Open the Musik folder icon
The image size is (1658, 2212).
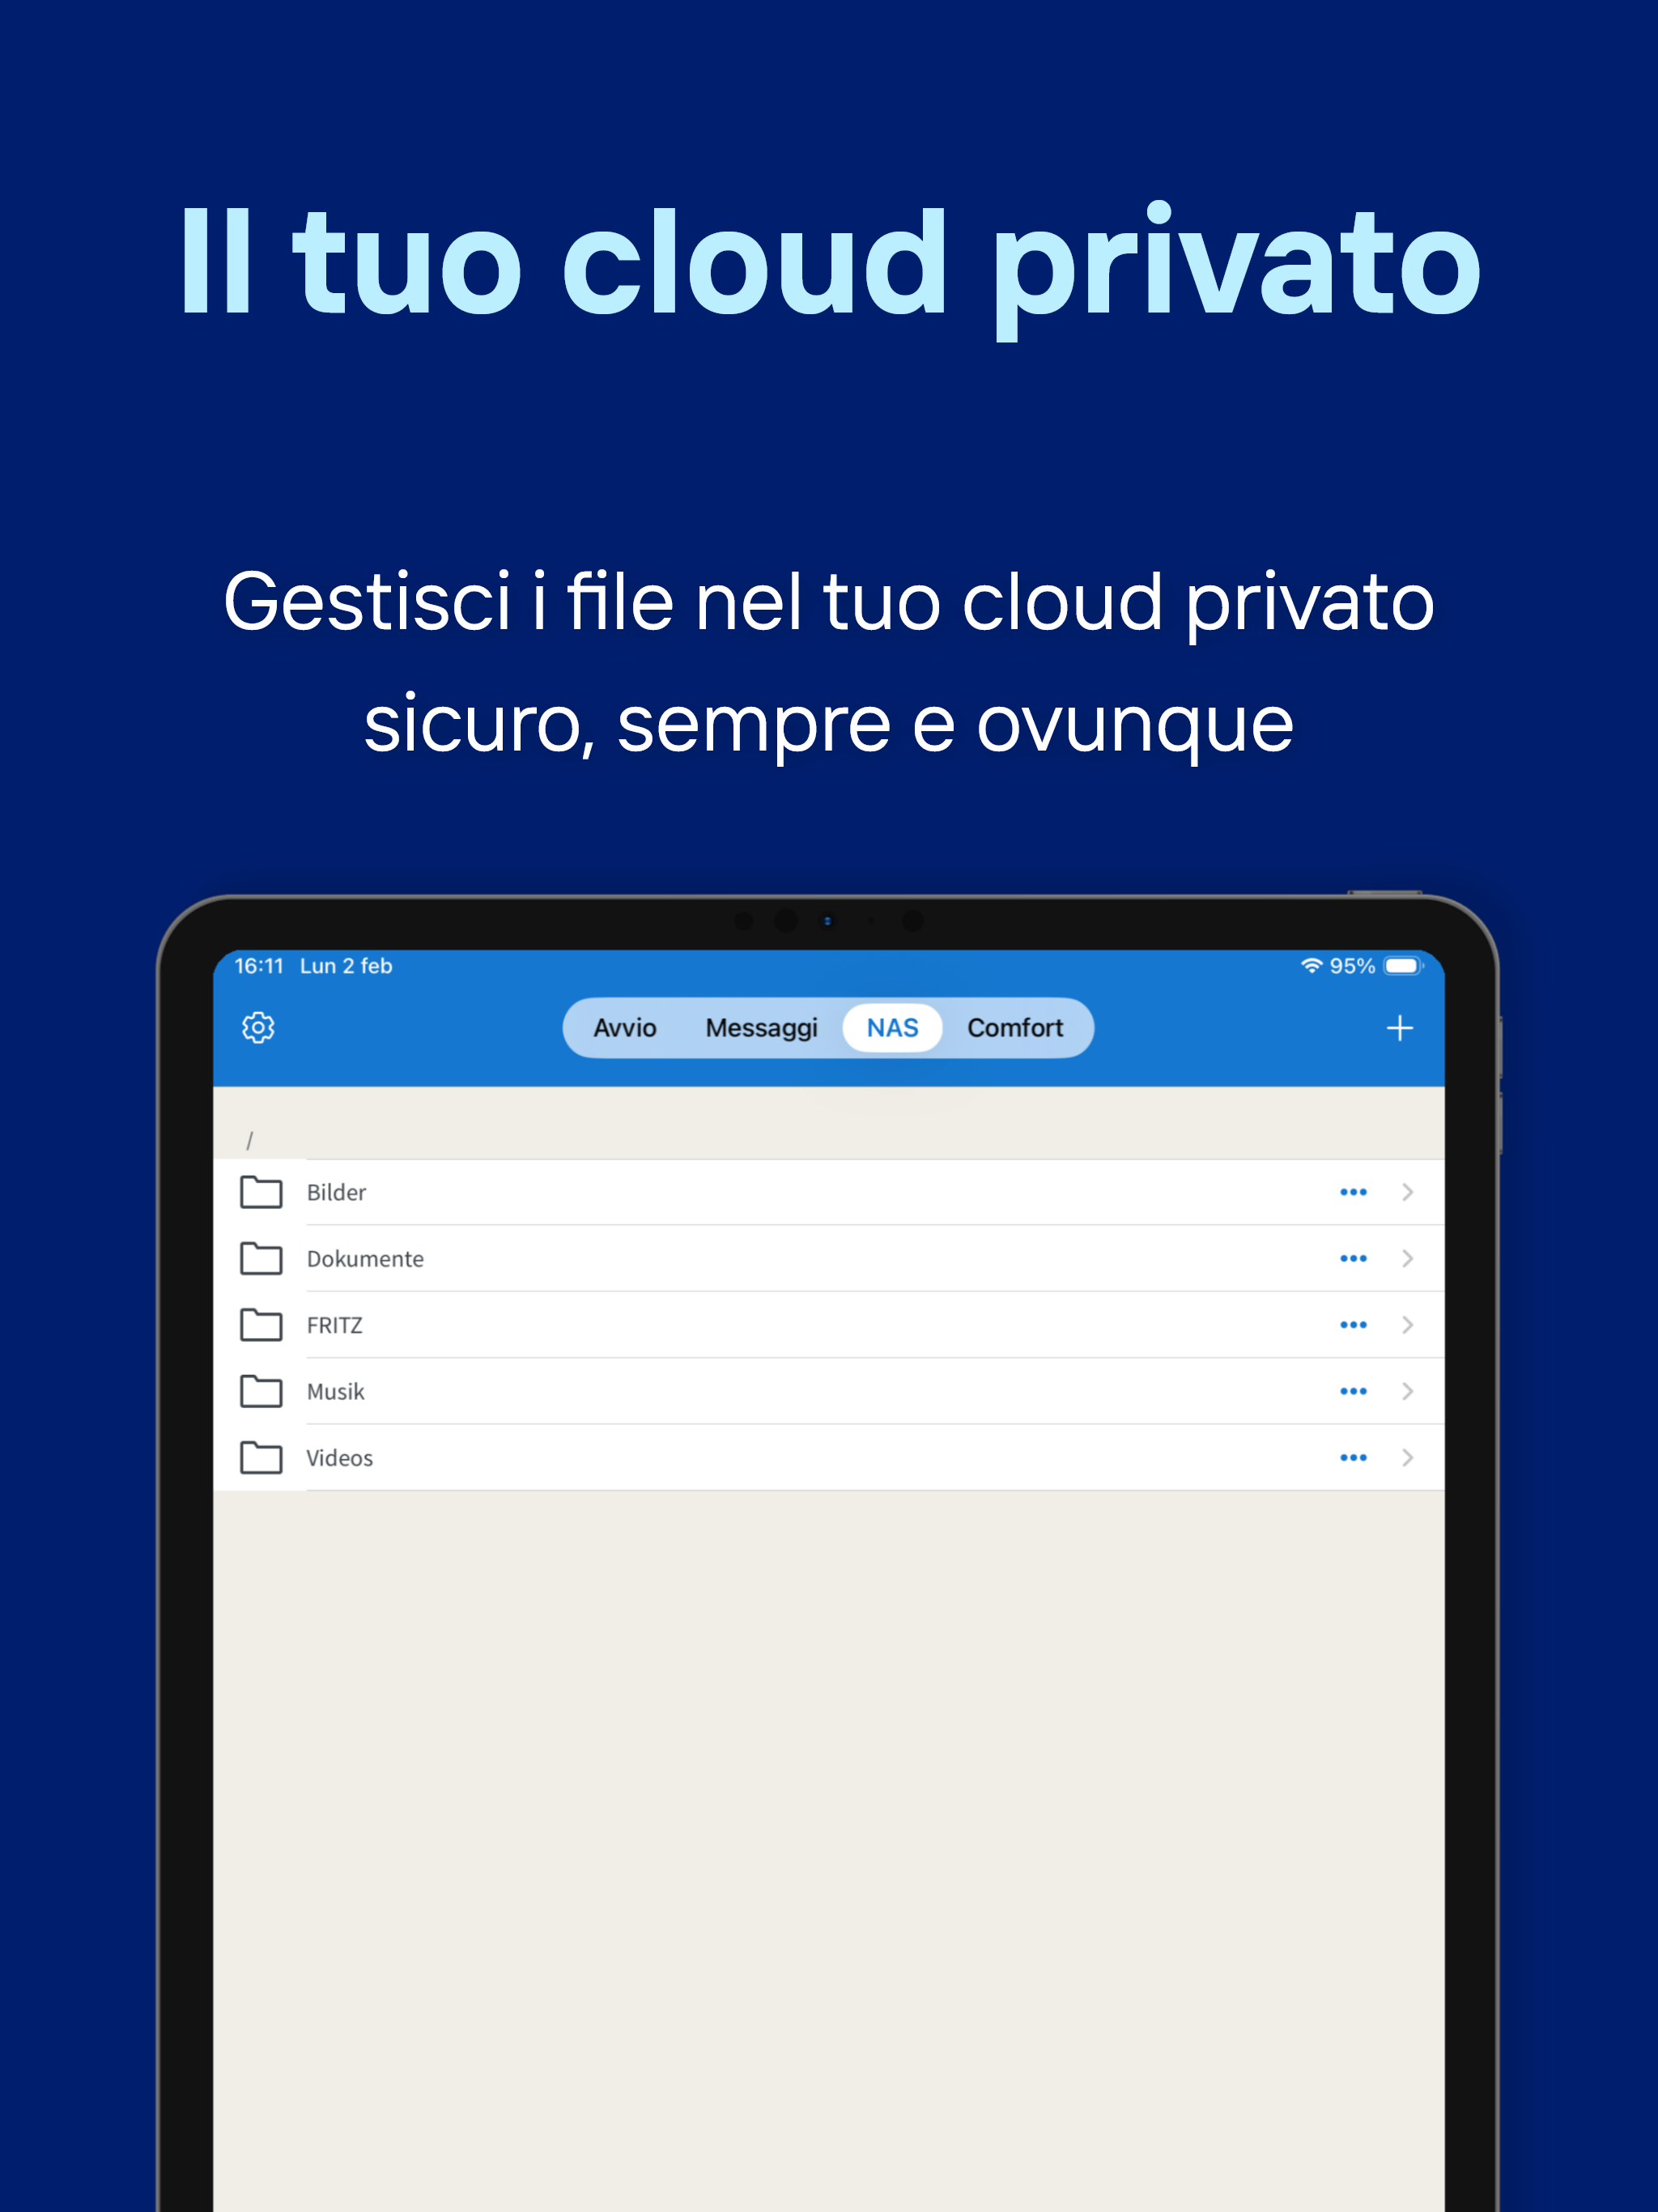[262, 1391]
